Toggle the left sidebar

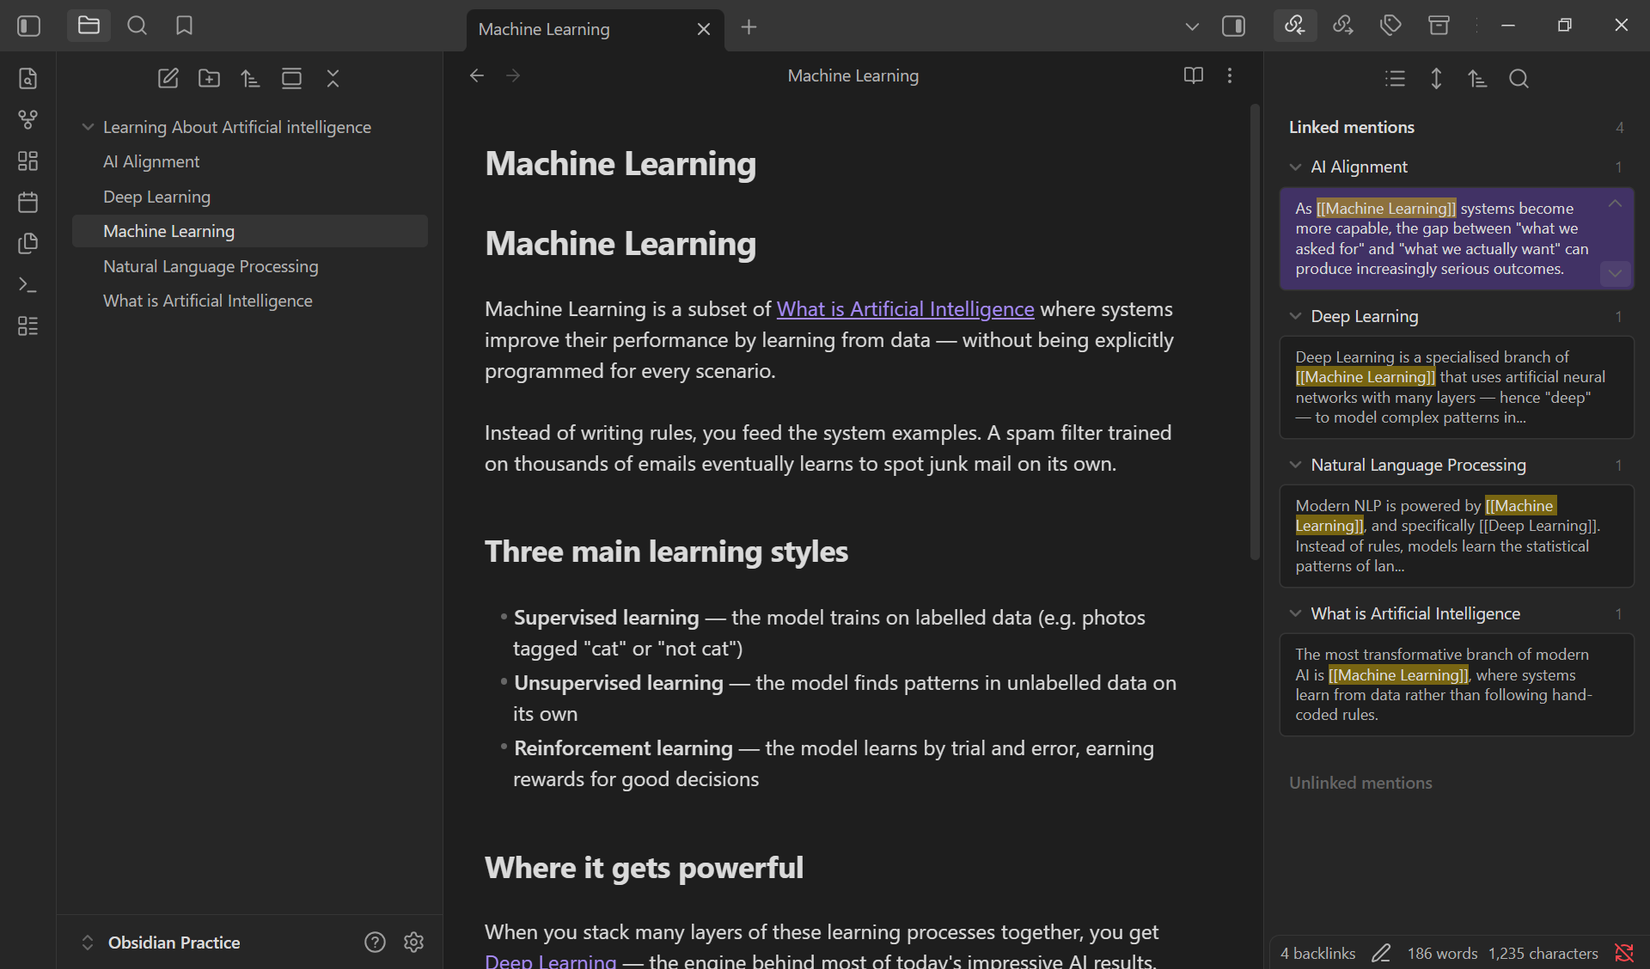[29, 26]
